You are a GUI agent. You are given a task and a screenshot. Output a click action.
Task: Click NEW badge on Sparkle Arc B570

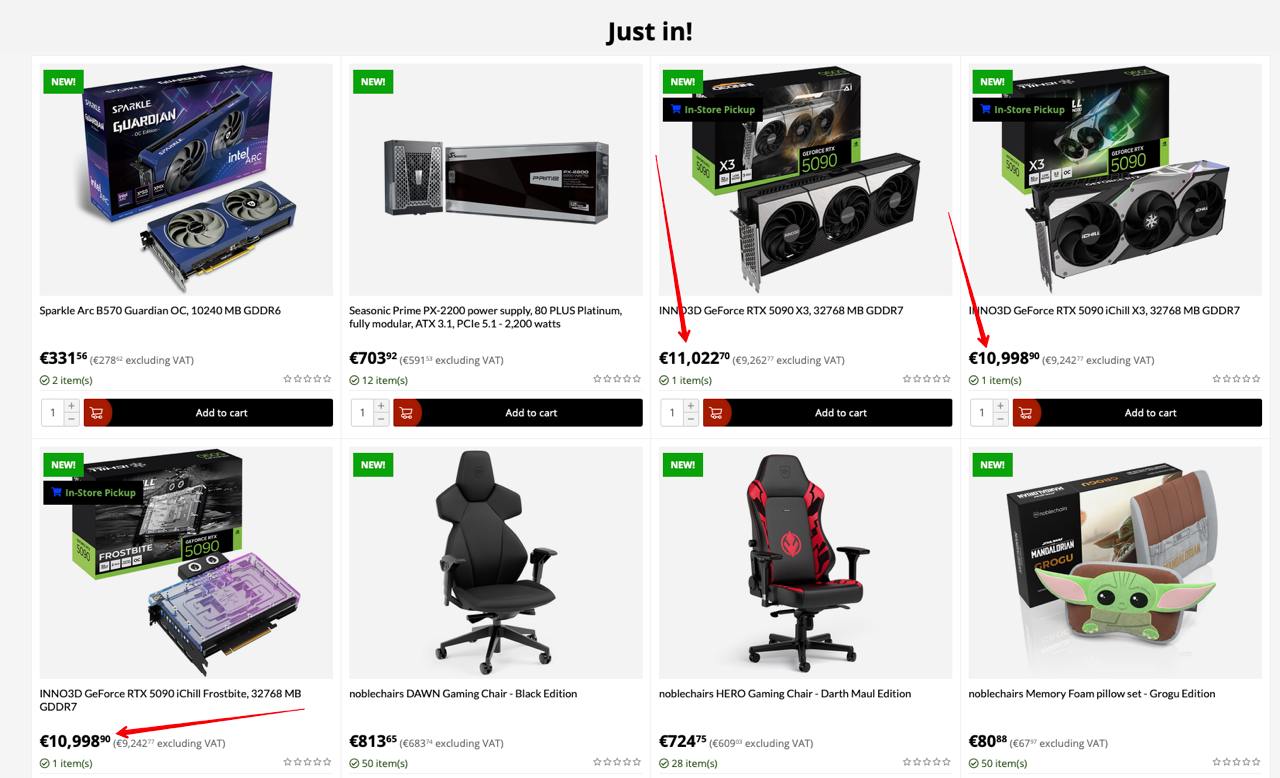[x=63, y=82]
